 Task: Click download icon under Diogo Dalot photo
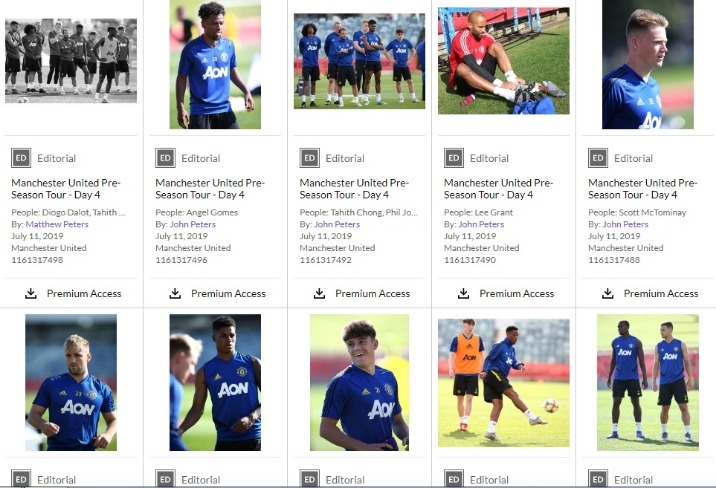click(x=31, y=294)
